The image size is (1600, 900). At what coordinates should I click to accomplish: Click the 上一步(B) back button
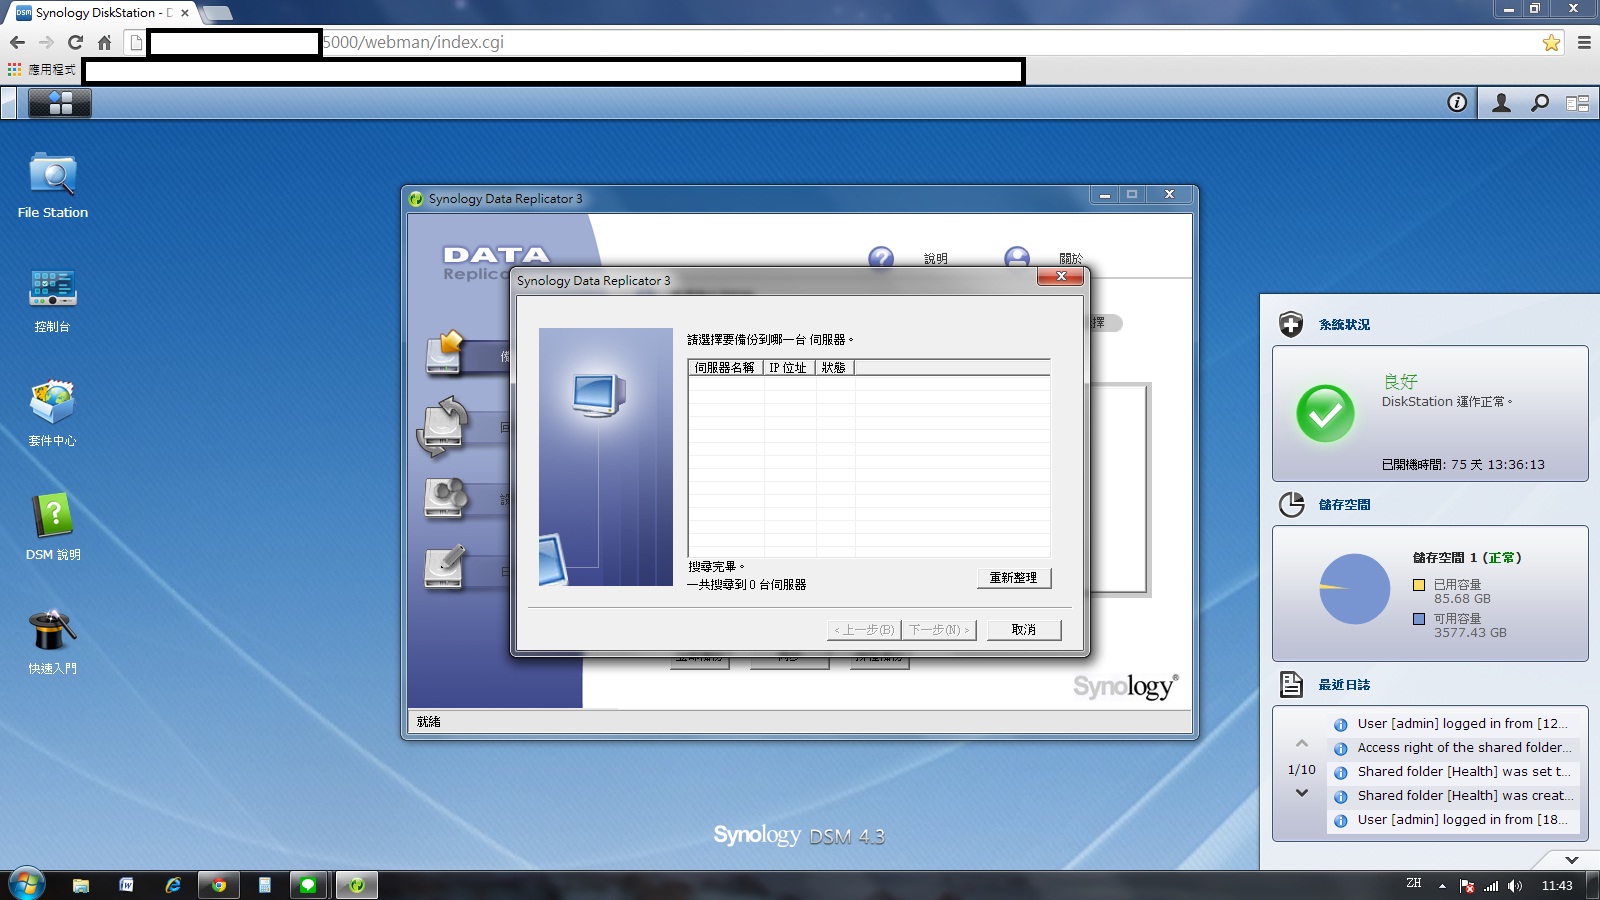click(x=864, y=630)
